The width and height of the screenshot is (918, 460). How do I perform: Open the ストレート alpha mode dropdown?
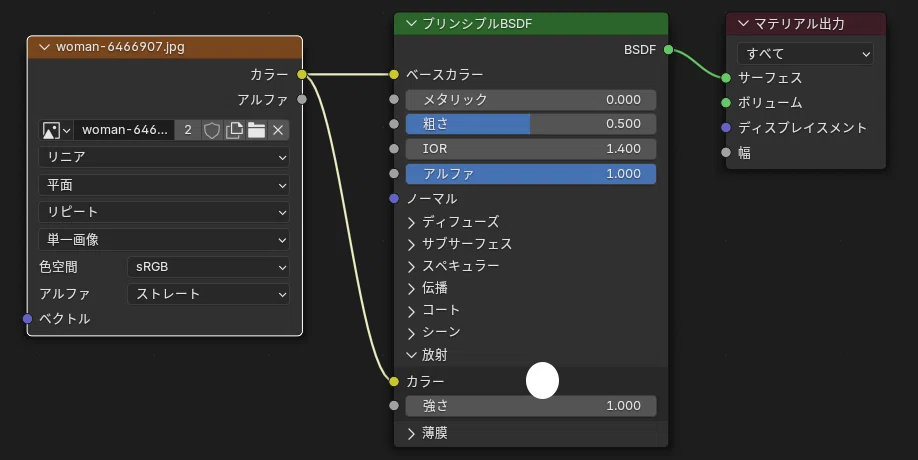click(208, 294)
